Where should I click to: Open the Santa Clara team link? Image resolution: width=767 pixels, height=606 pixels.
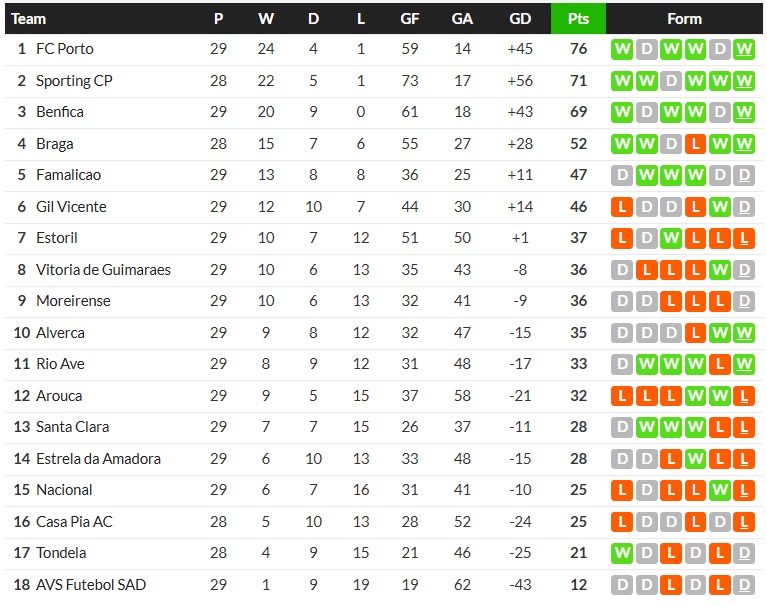point(73,427)
